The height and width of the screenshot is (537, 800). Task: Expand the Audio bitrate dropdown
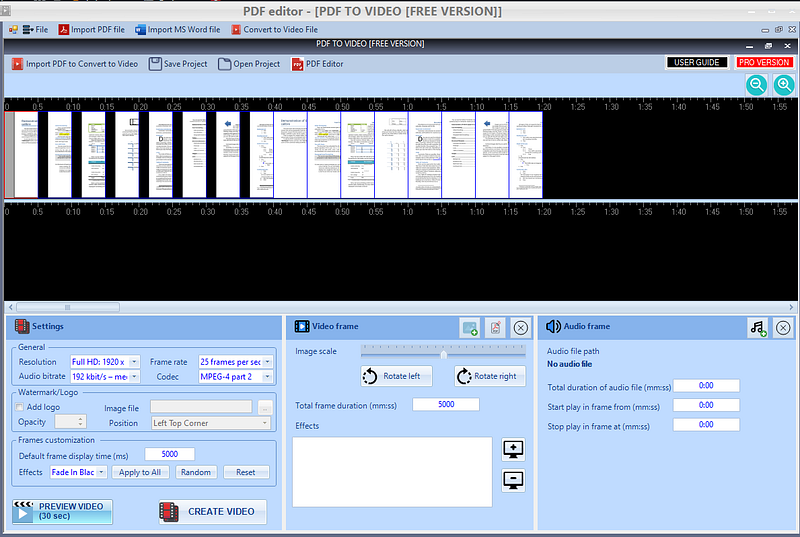tap(134, 377)
